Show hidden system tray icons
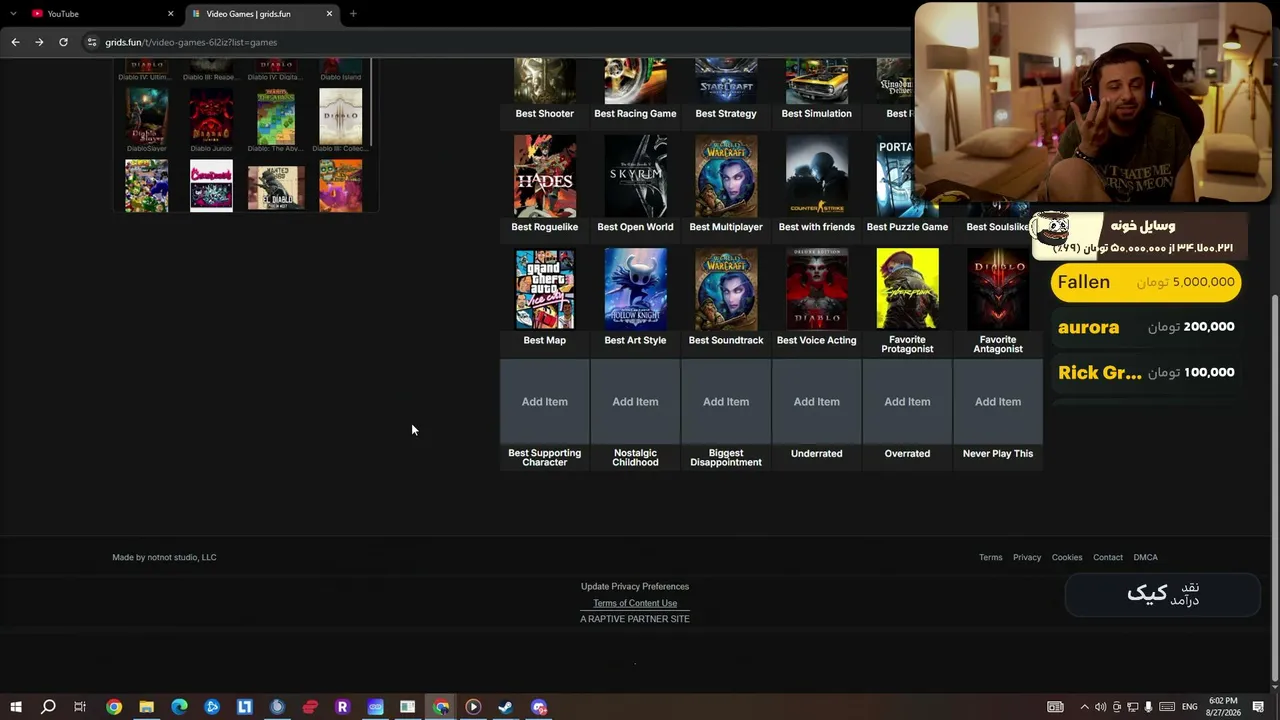This screenshot has height=720, width=1280. tap(1084, 707)
